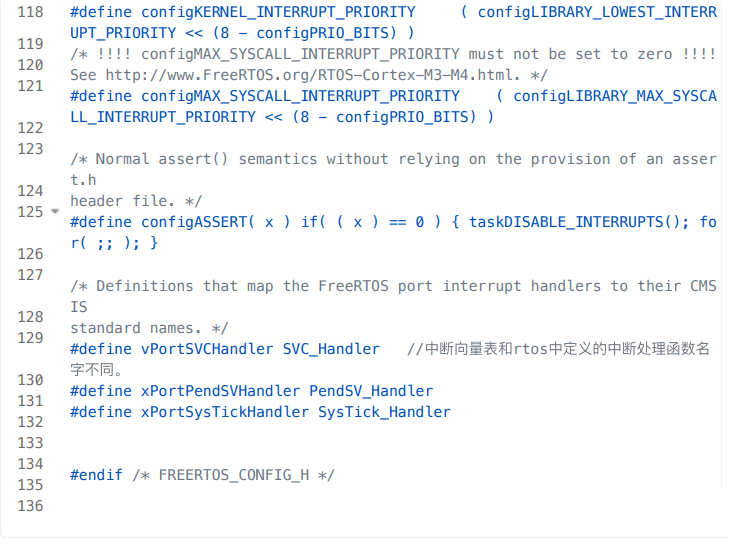Click the #endif directive
This screenshot has height=546, width=730.
pyautogui.click(x=96, y=475)
